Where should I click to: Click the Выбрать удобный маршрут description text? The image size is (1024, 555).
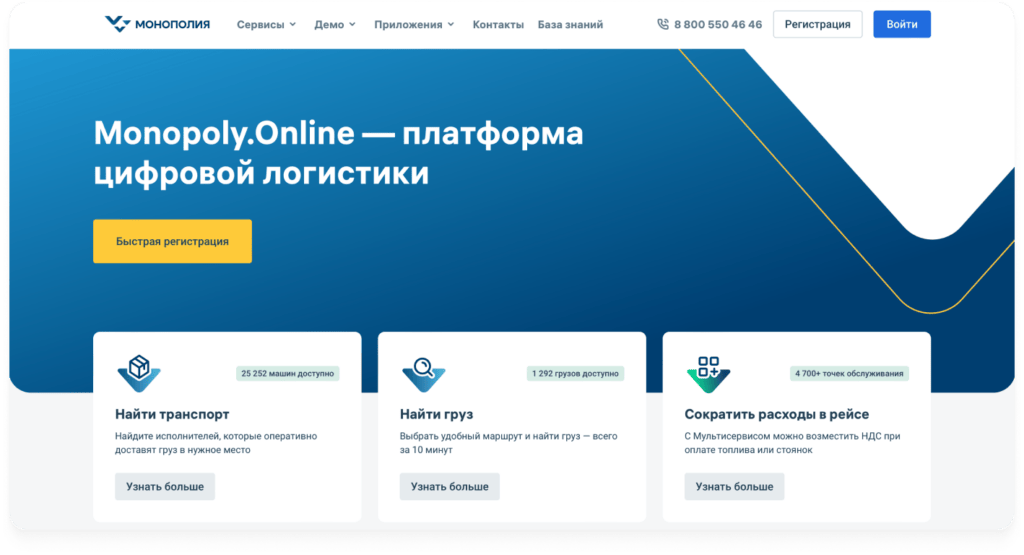click(509, 443)
